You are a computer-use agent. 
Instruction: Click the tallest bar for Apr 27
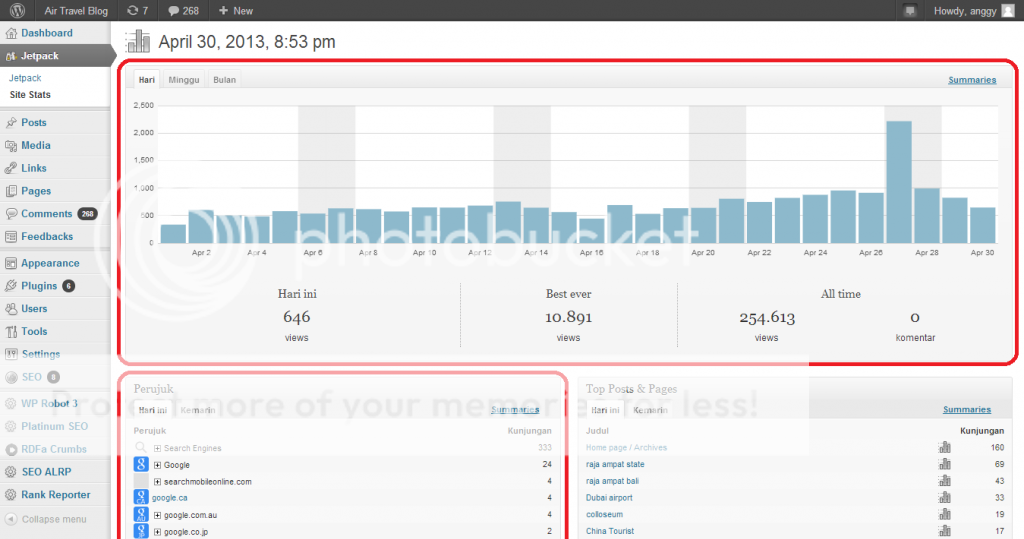899,182
